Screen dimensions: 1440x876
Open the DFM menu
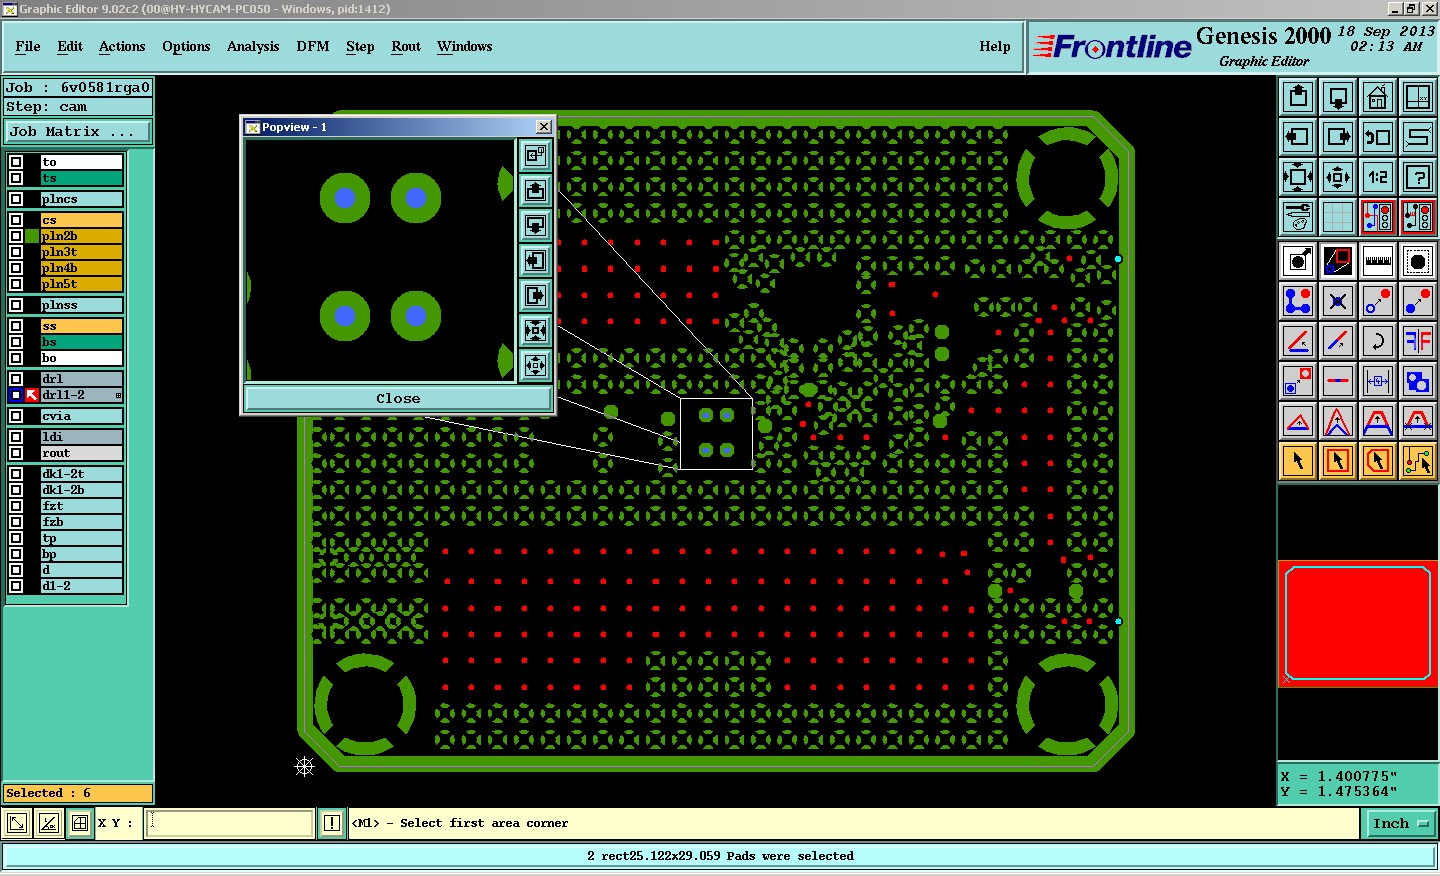coord(313,46)
